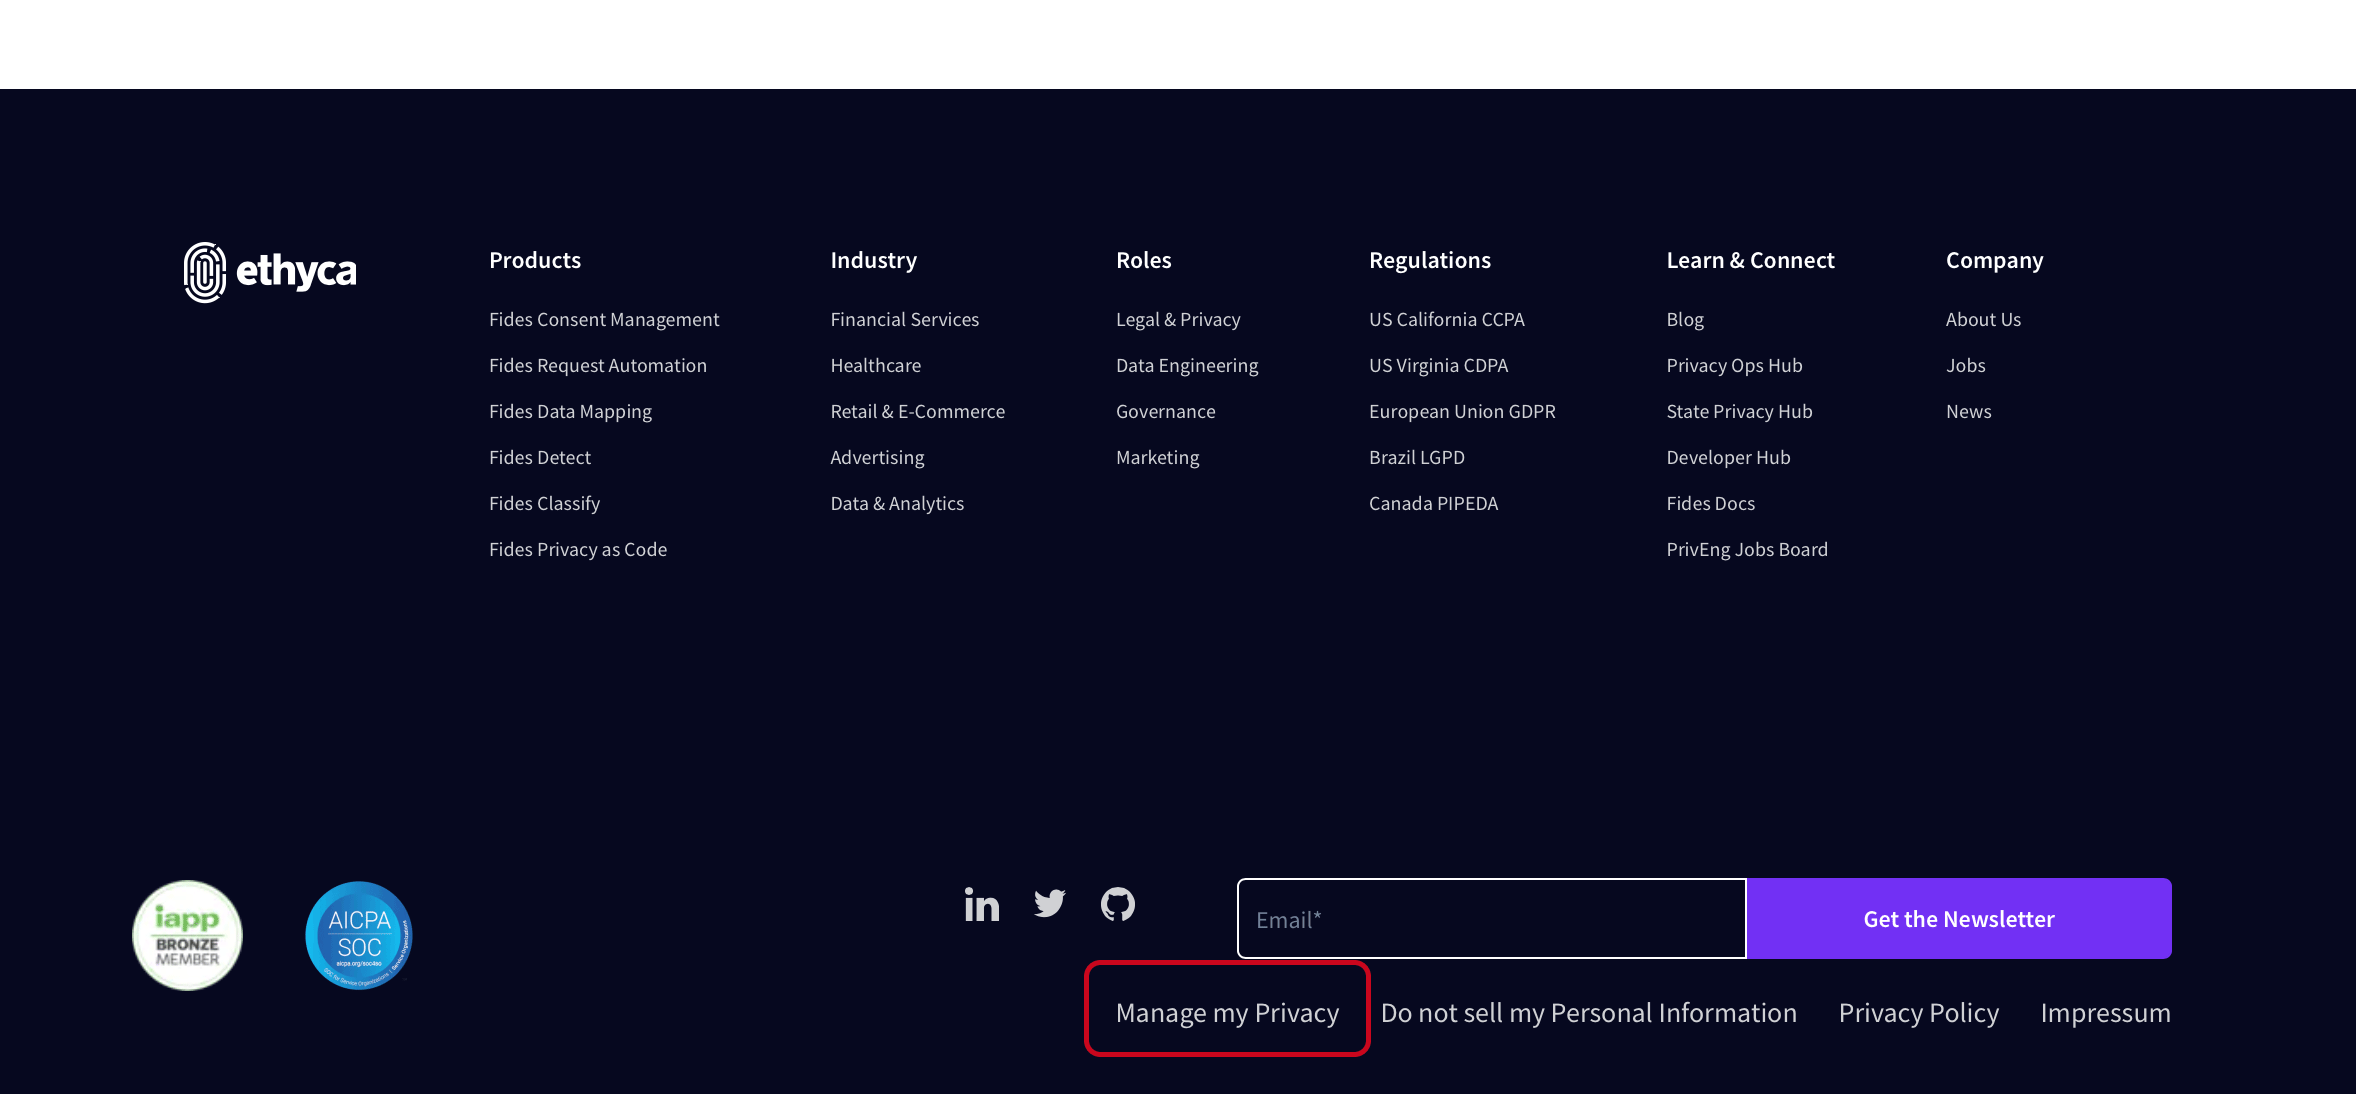Open Financial Services industry link
Viewport: 2356px width, 1094px height.
pyautogui.click(x=904, y=319)
